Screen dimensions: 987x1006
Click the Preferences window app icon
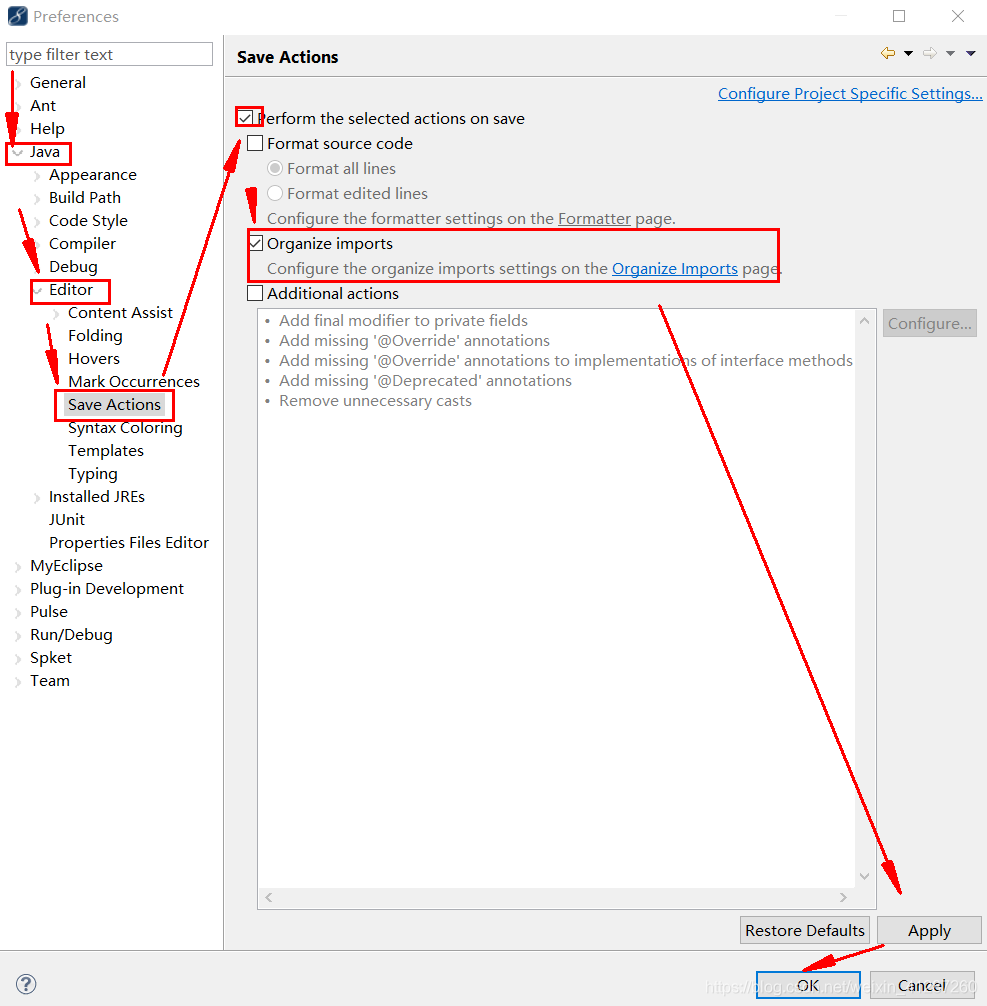pyautogui.click(x=17, y=16)
